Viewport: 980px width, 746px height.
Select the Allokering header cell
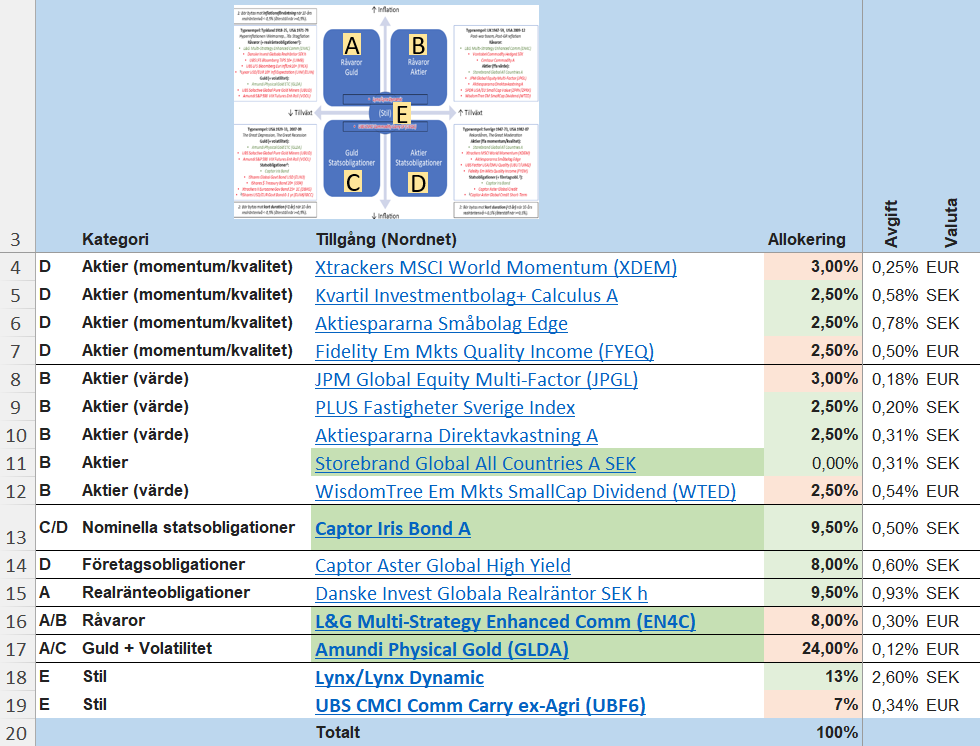806,239
